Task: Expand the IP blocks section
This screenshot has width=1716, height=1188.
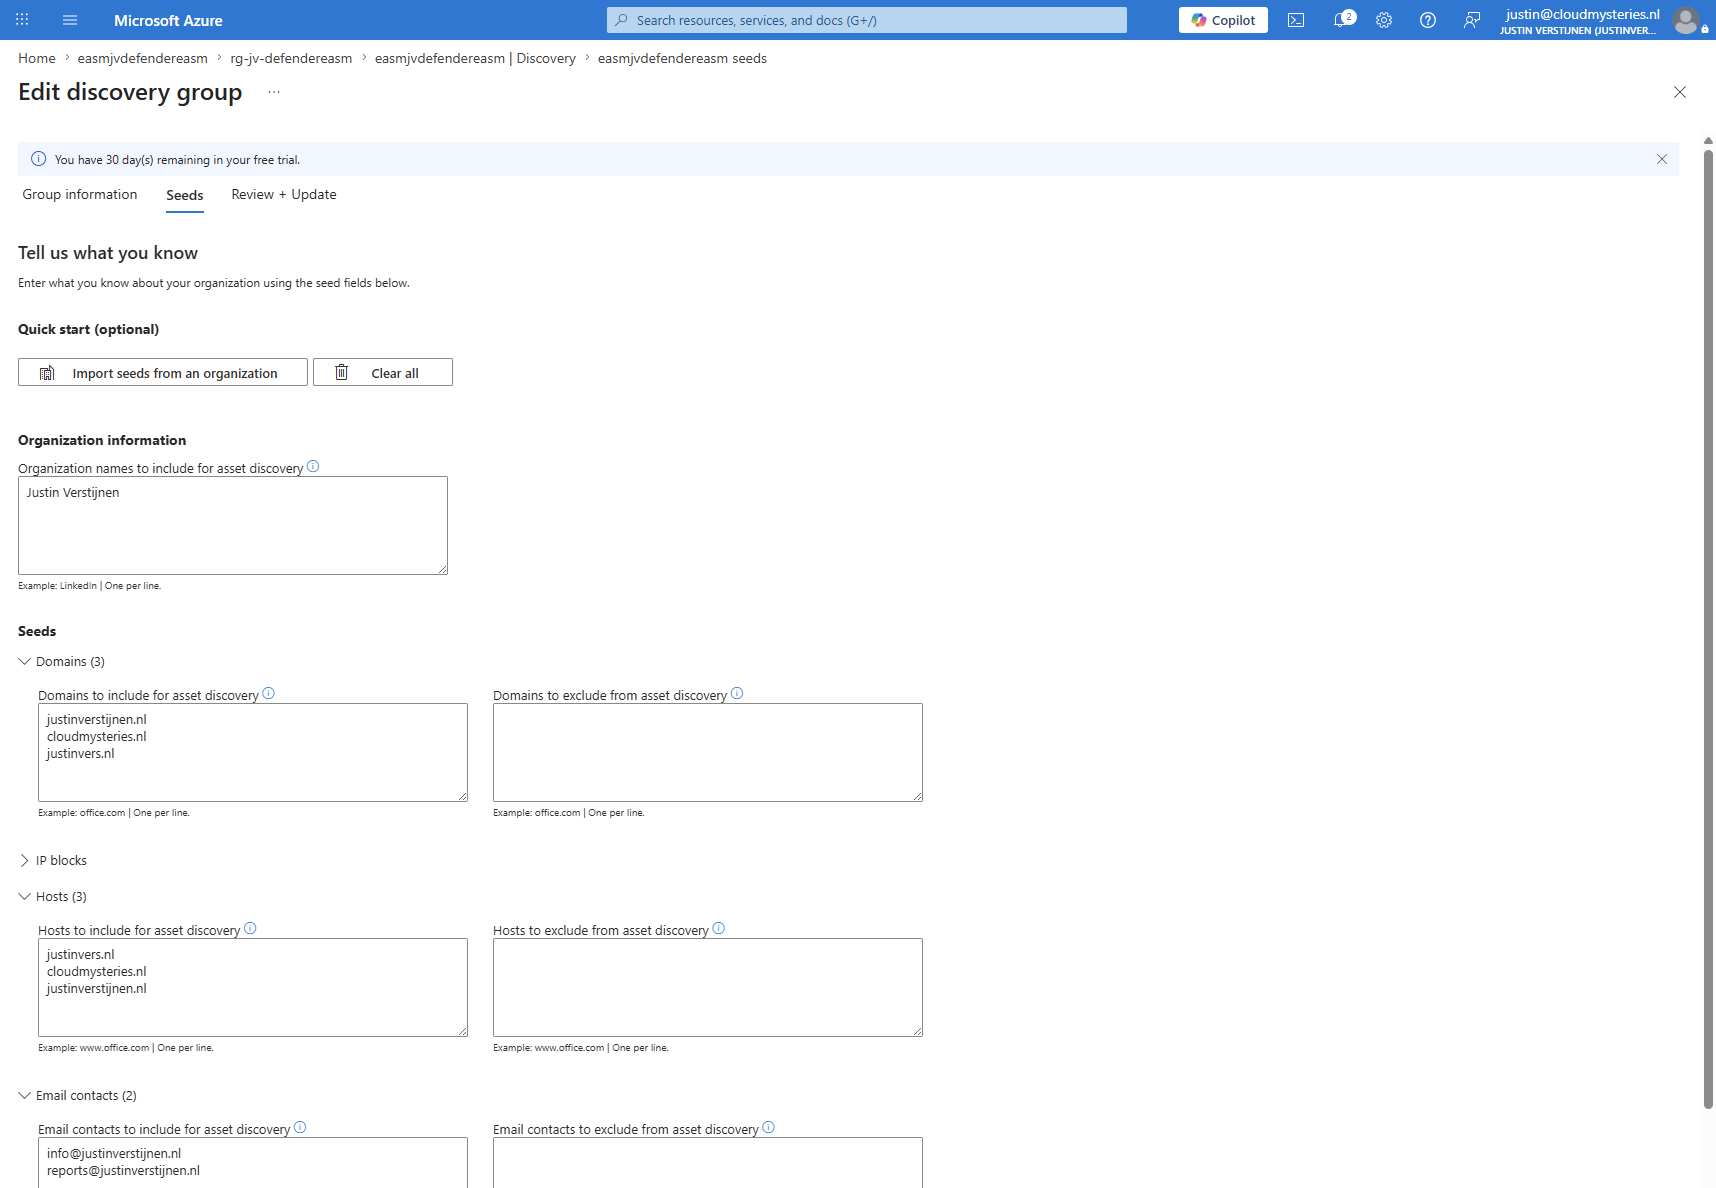Action: (x=53, y=861)
